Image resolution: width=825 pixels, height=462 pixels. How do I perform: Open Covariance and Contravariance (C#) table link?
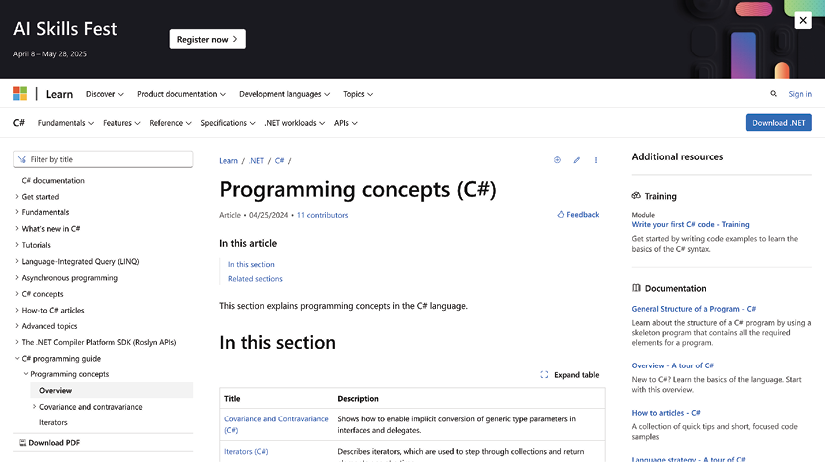[276, 424]
